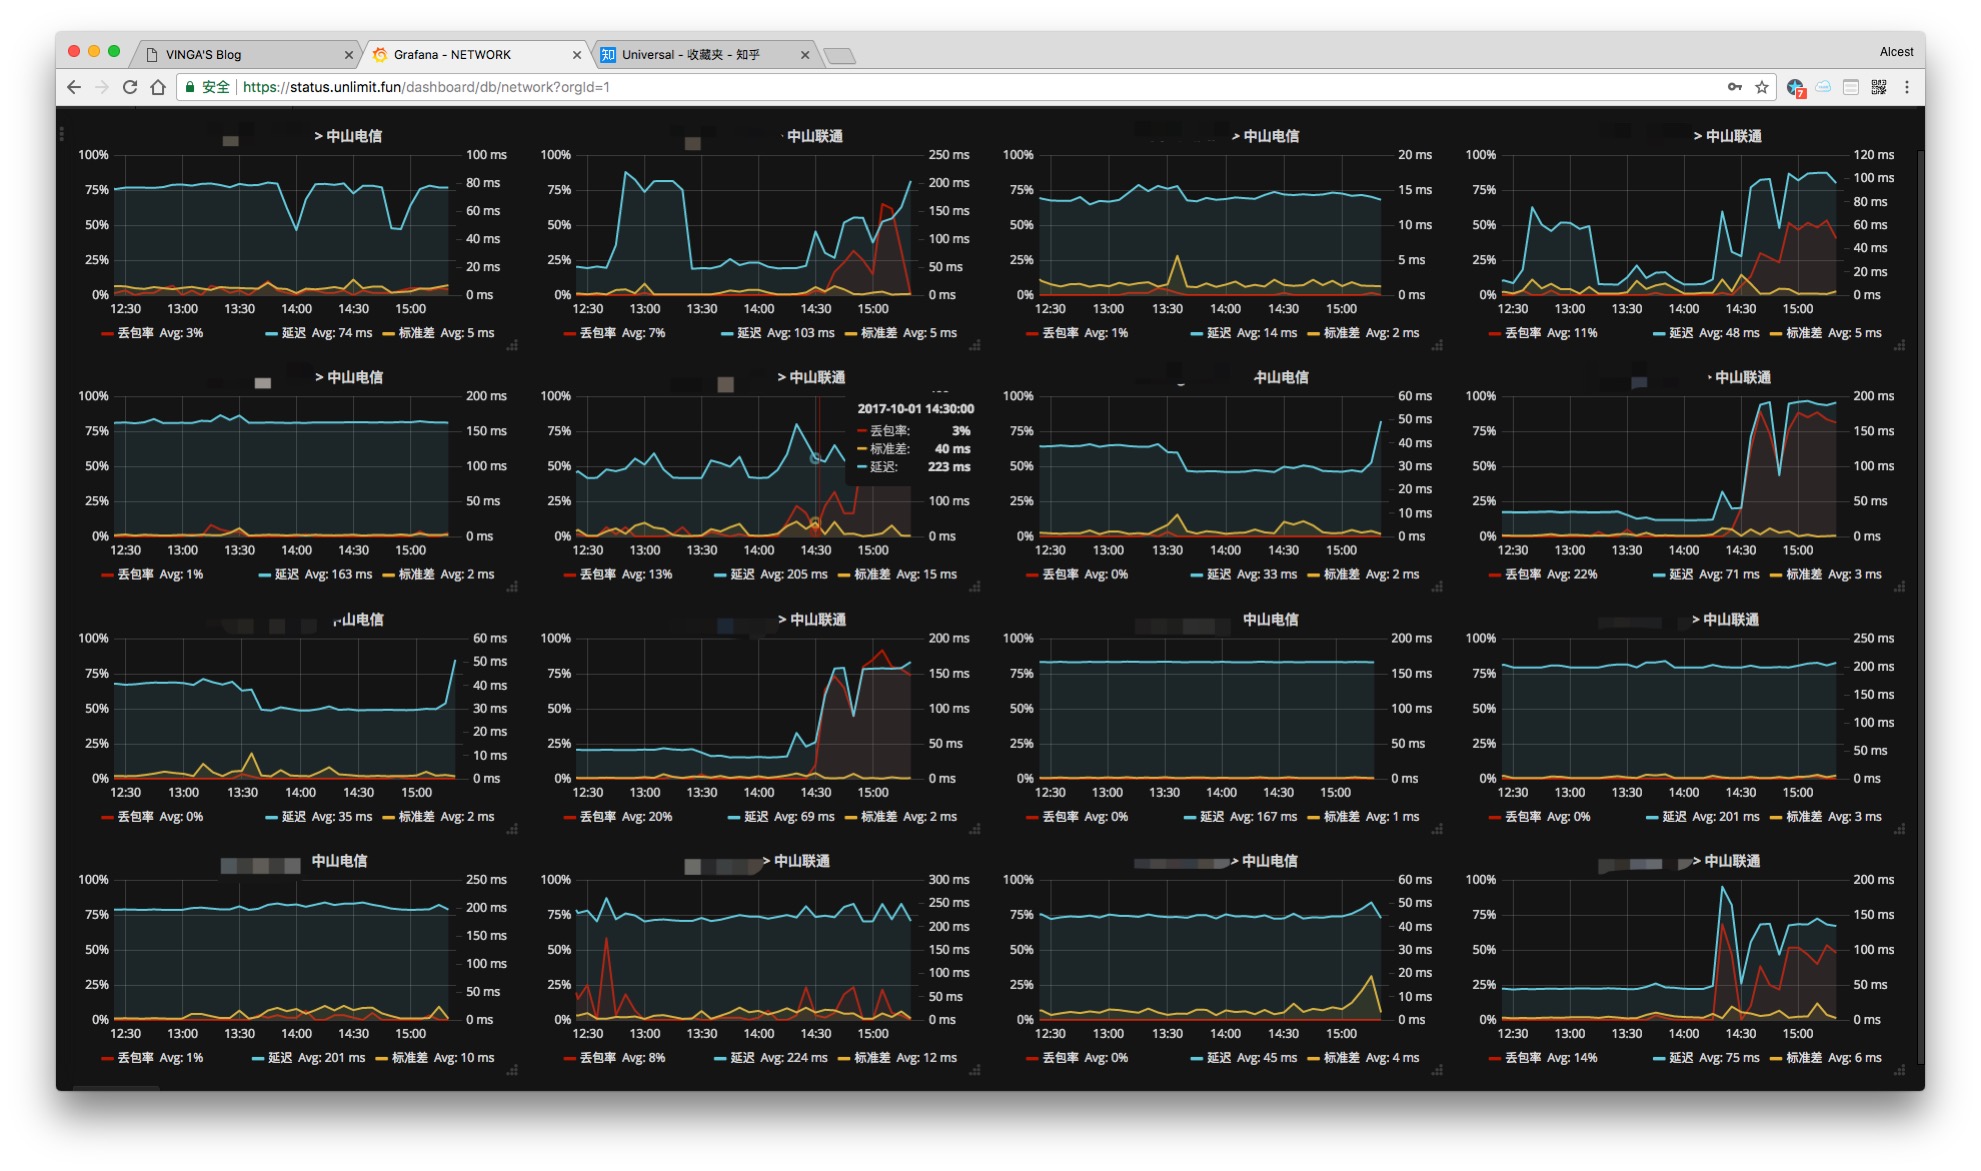This screenshot has height=1171, width=1981.
Task: View site security info via lock icon
Action: pos(190,87)
